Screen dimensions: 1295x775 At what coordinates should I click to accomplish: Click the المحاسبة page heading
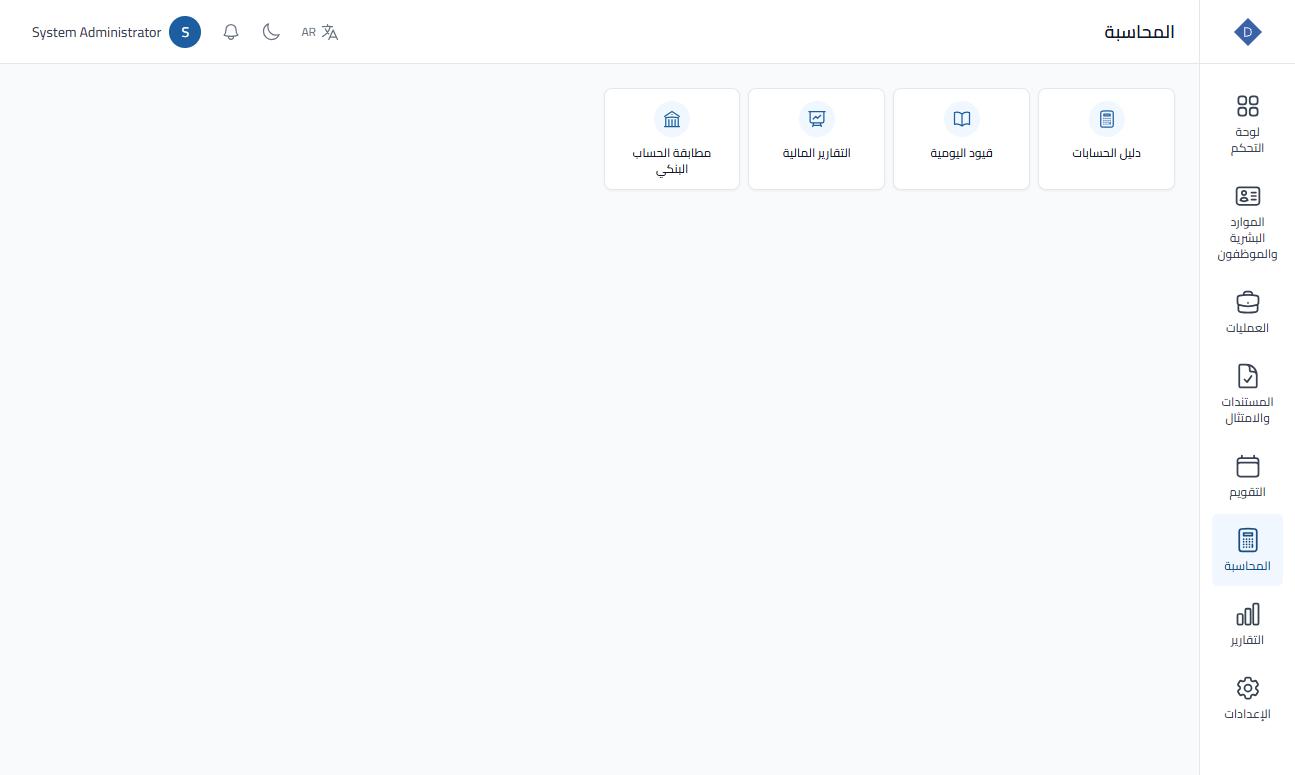(1139, 32)
